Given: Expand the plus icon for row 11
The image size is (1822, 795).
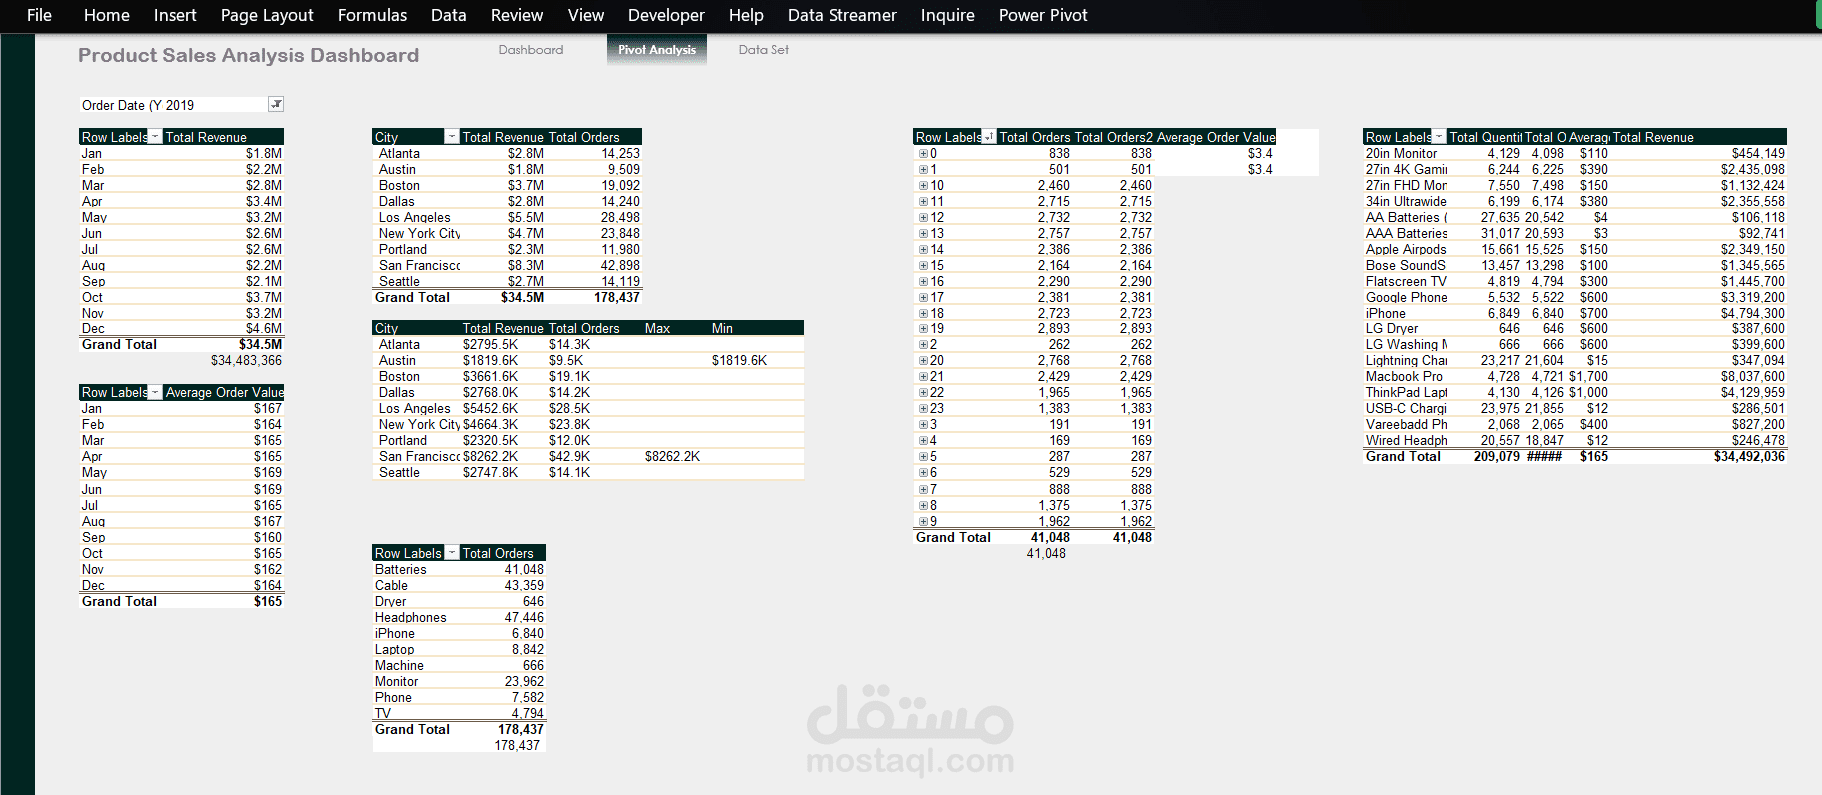Looking at the screenshot, I should click(923, 202).
